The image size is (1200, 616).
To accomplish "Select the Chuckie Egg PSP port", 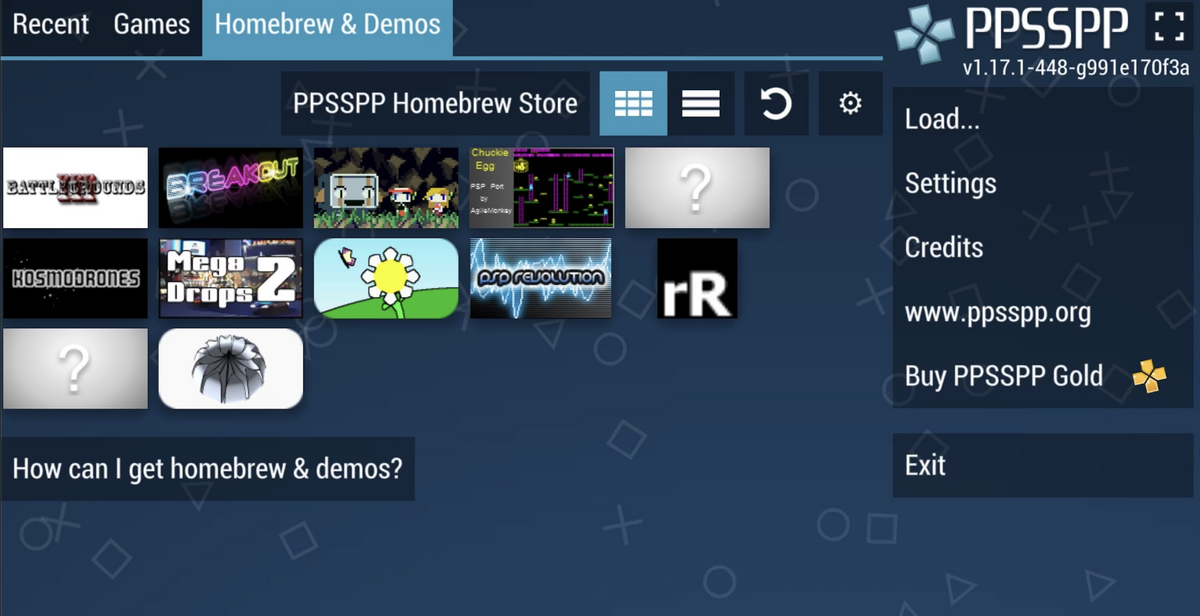I will [x=541, y=187].
